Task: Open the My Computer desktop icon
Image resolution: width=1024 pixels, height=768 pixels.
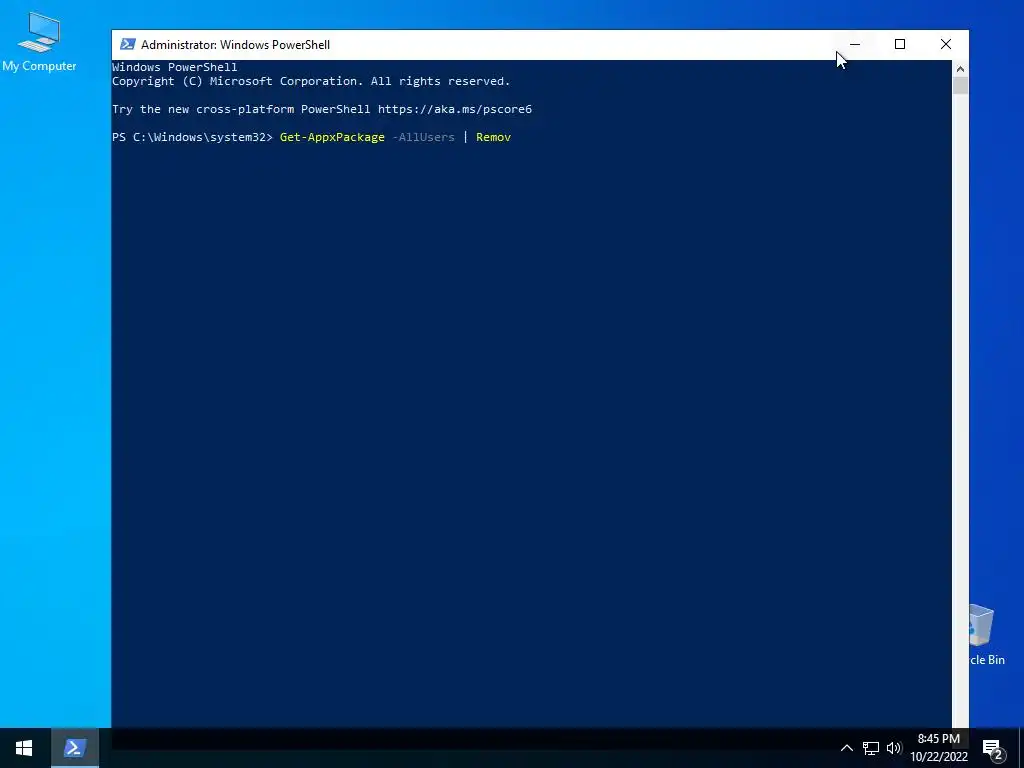Action: pyautogui.click(x=39, y=42)
